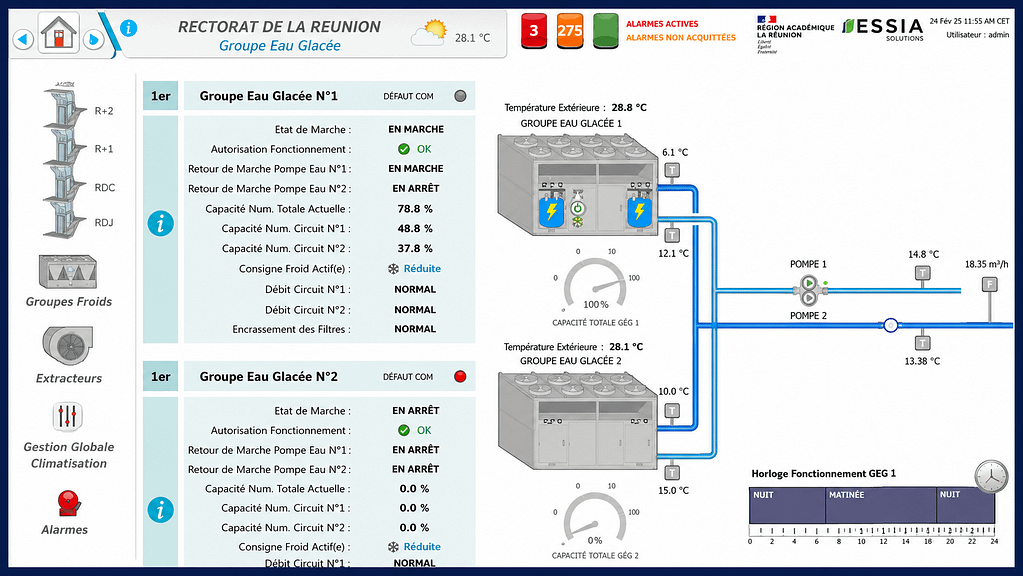The height and width of the screenshot is (576, 1023).
Task: Click the 1er tab of Groupe N°2
Action: 160,376
